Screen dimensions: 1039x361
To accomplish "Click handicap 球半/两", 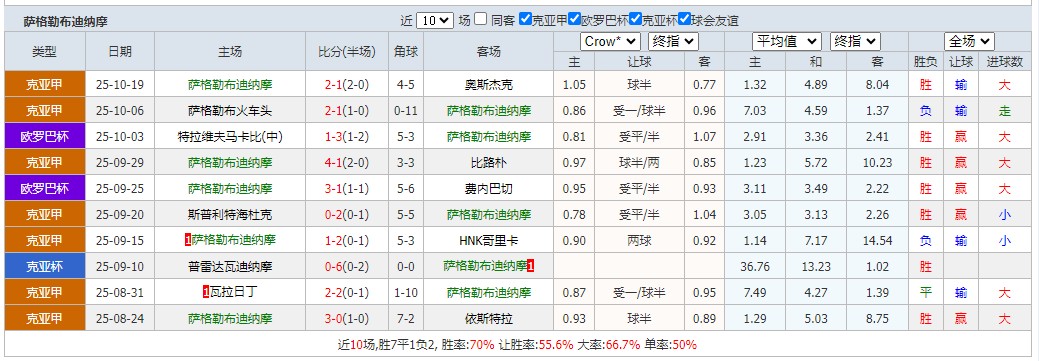I will point(639,163).
